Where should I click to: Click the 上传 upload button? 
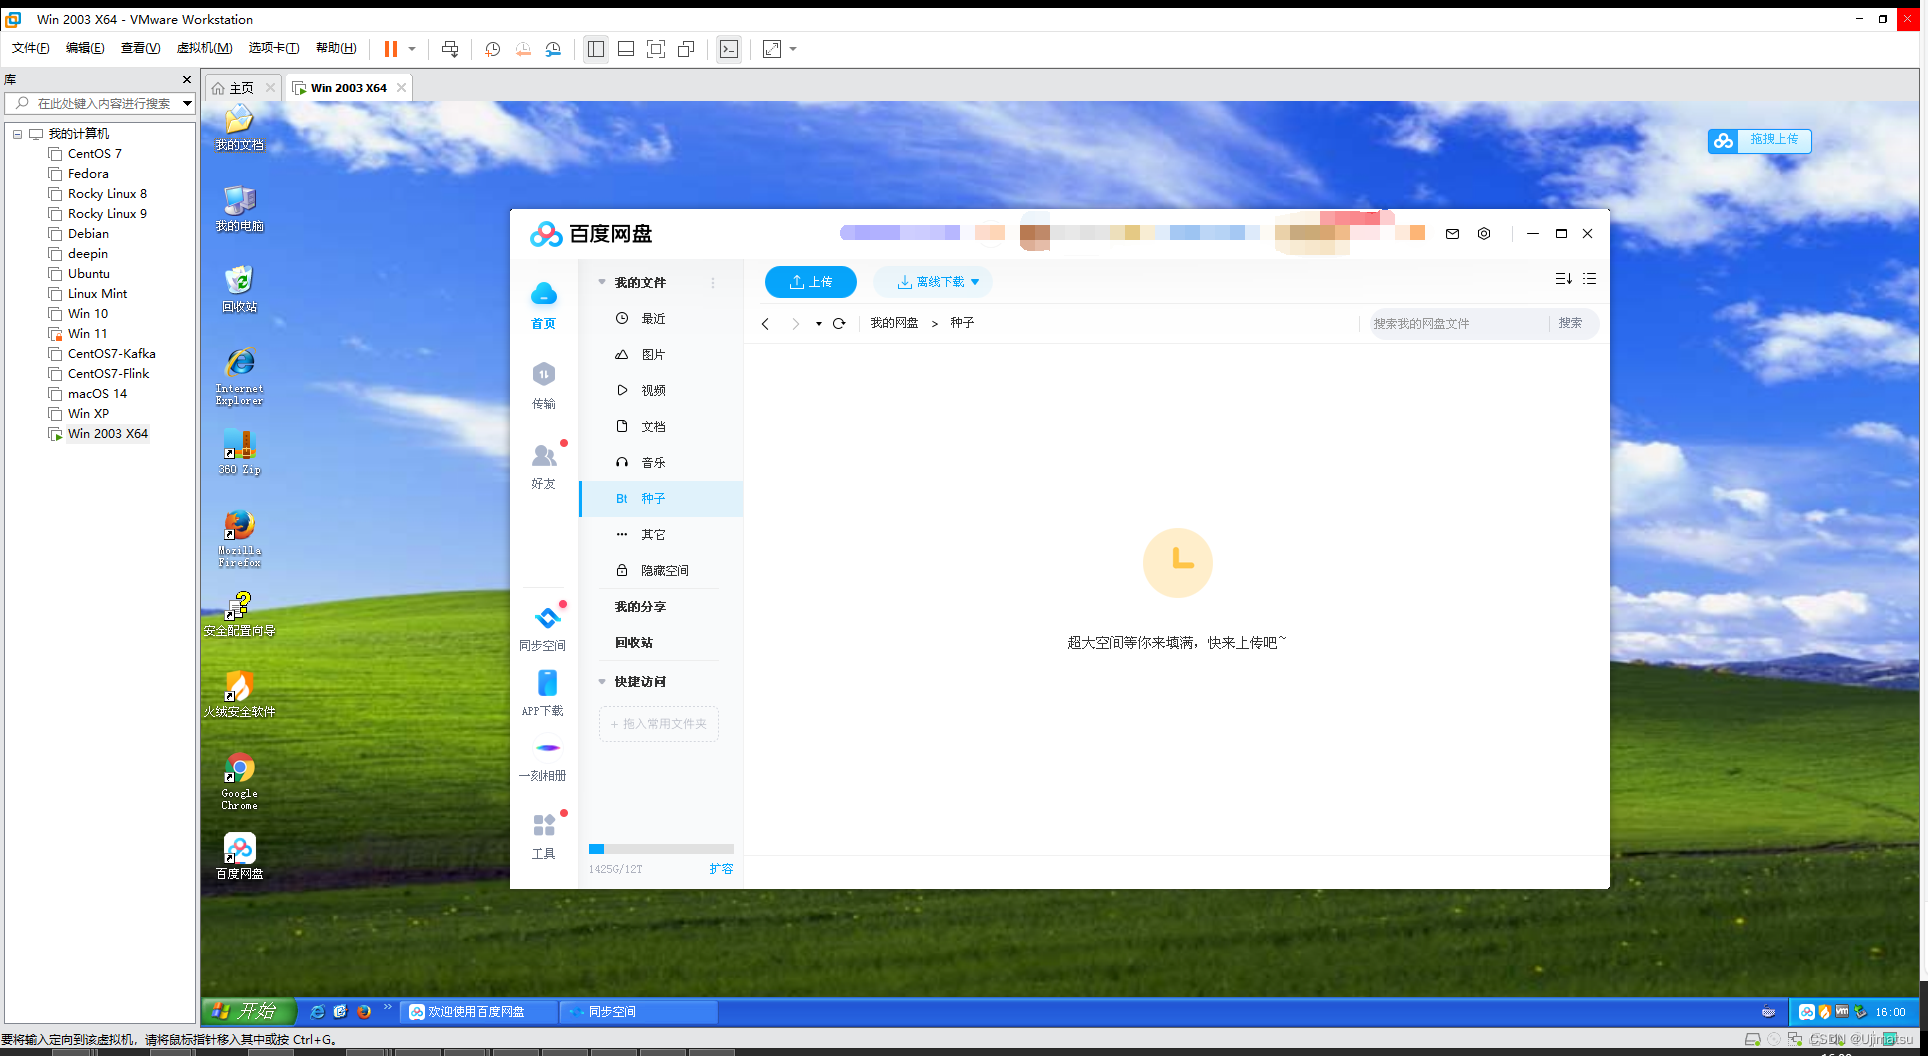click(x=811, y=282)
